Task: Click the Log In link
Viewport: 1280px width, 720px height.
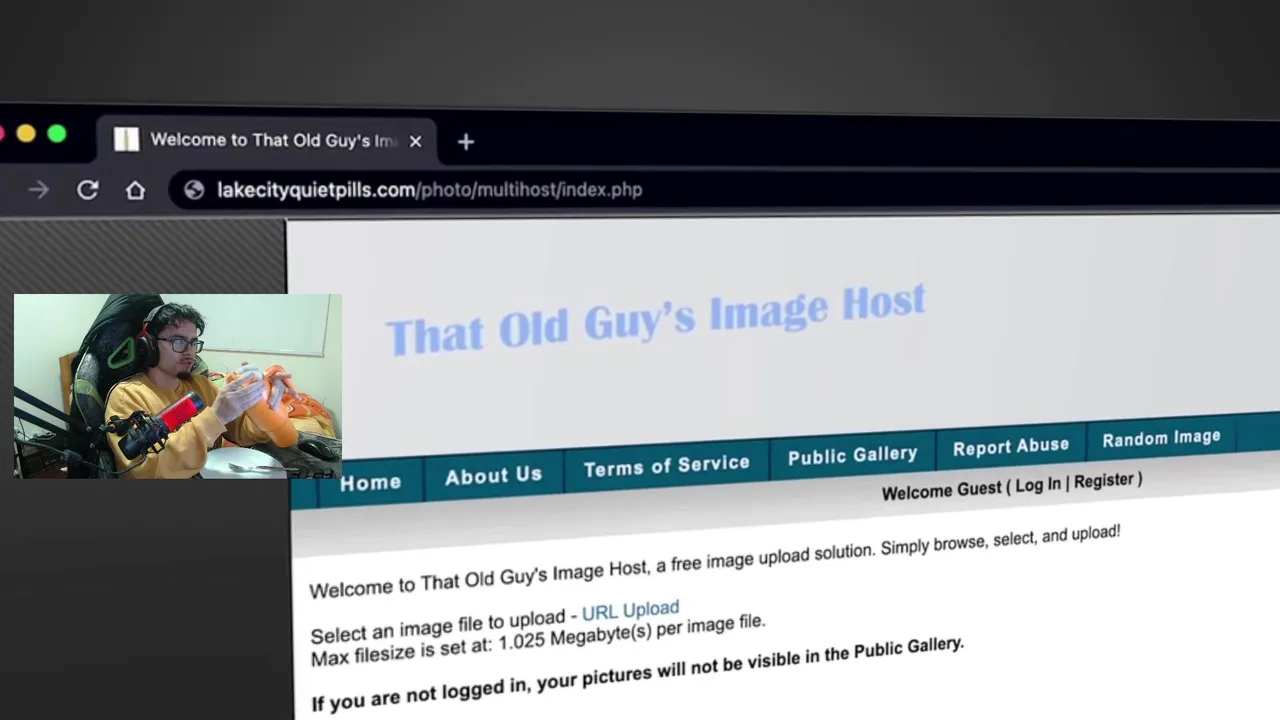Action: [x=1038, y=485]
